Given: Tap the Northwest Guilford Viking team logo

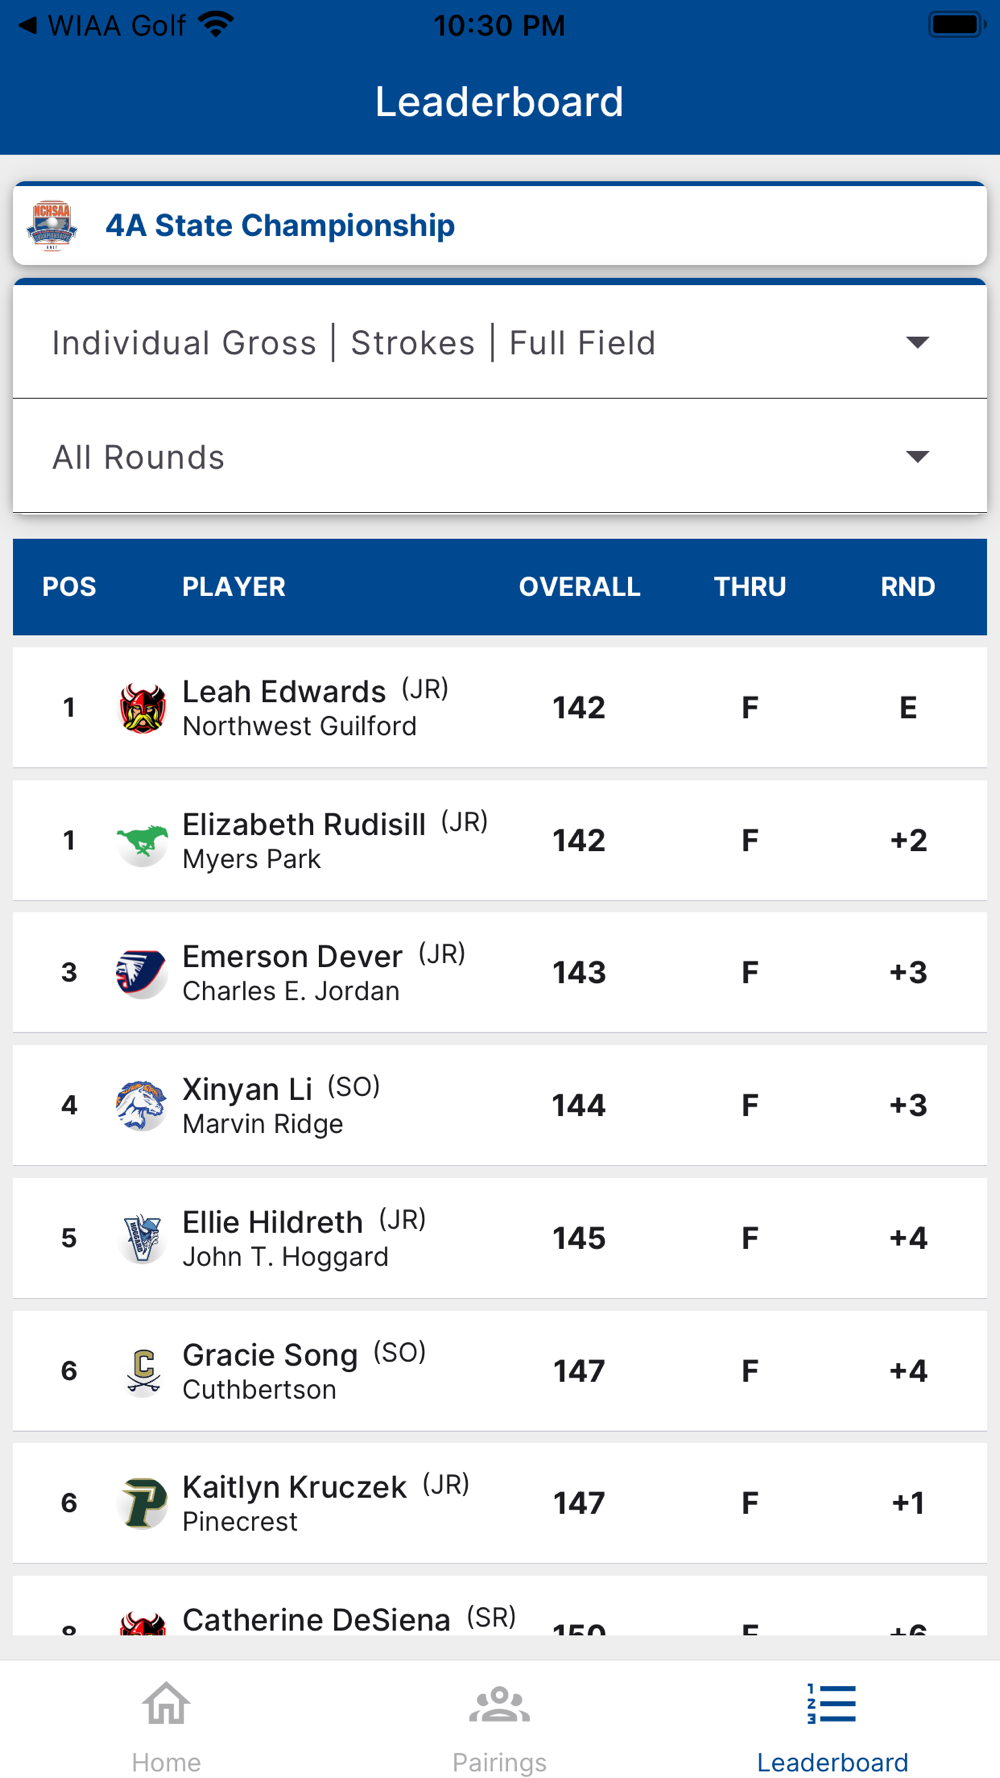Looking at the screenshot, I should 142,708.
